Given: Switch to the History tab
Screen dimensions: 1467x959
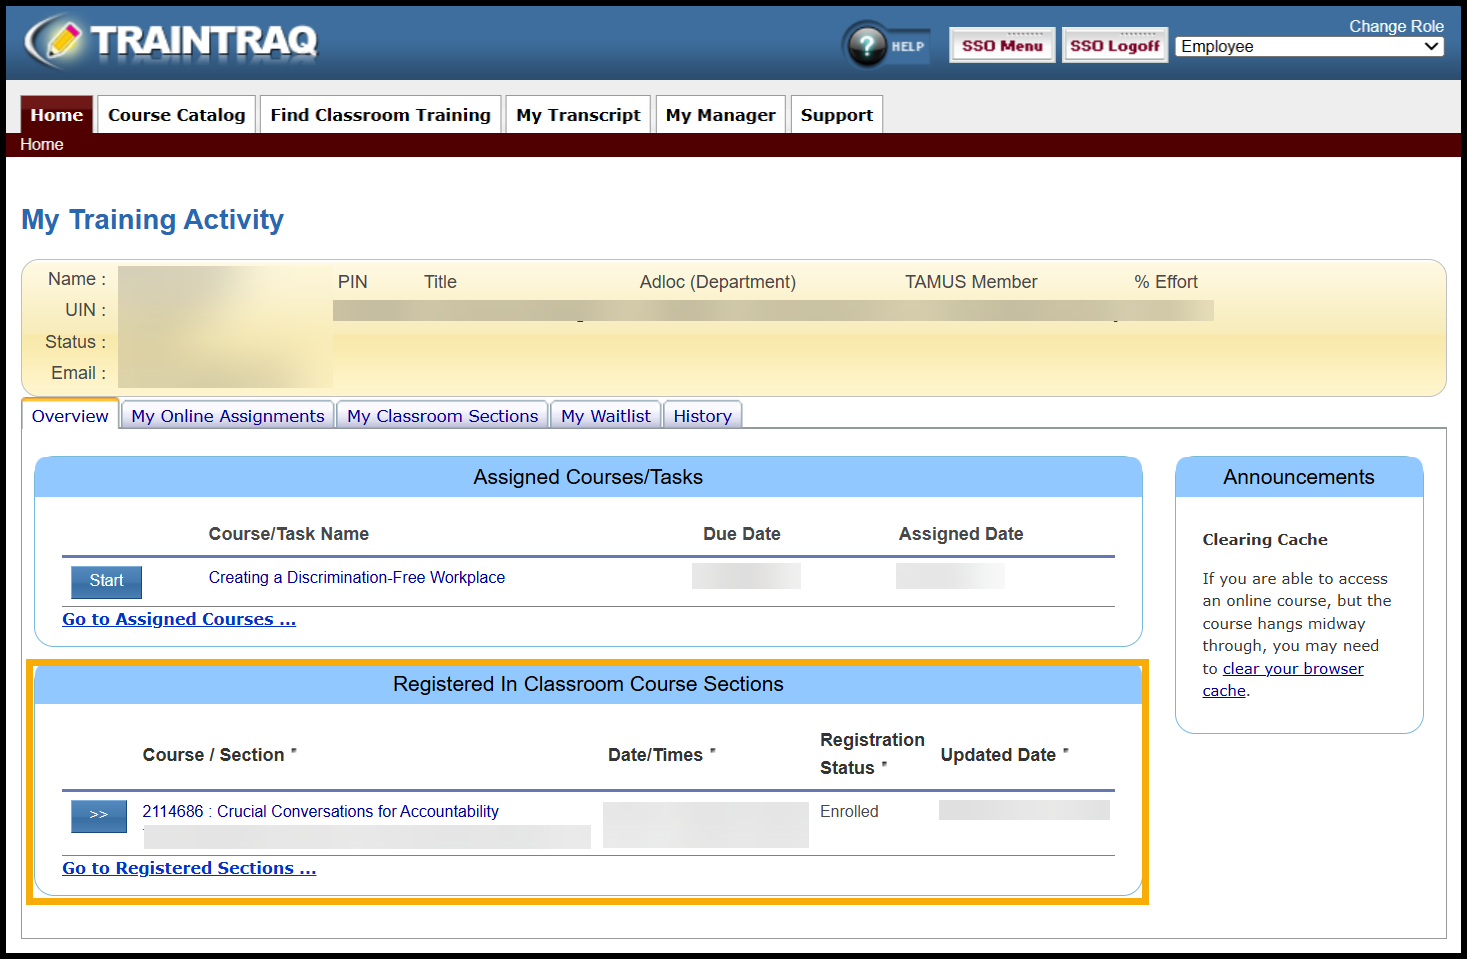Looking at the screenshot, I should tap(702, 415).
